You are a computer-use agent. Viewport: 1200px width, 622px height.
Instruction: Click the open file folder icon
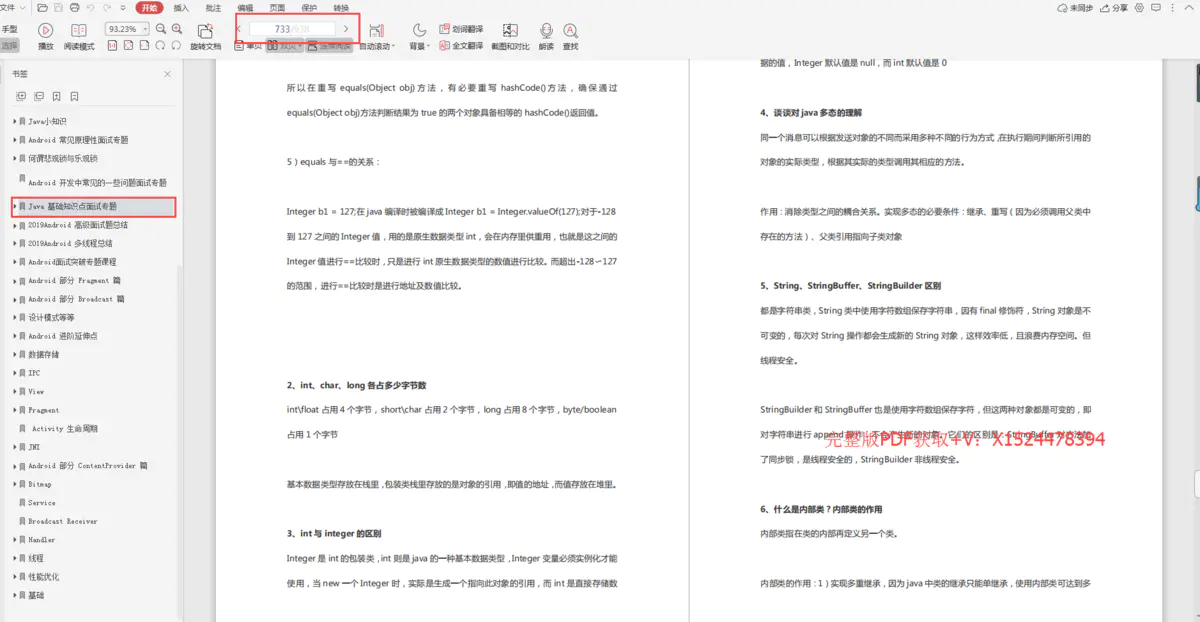tap(42, 8)
